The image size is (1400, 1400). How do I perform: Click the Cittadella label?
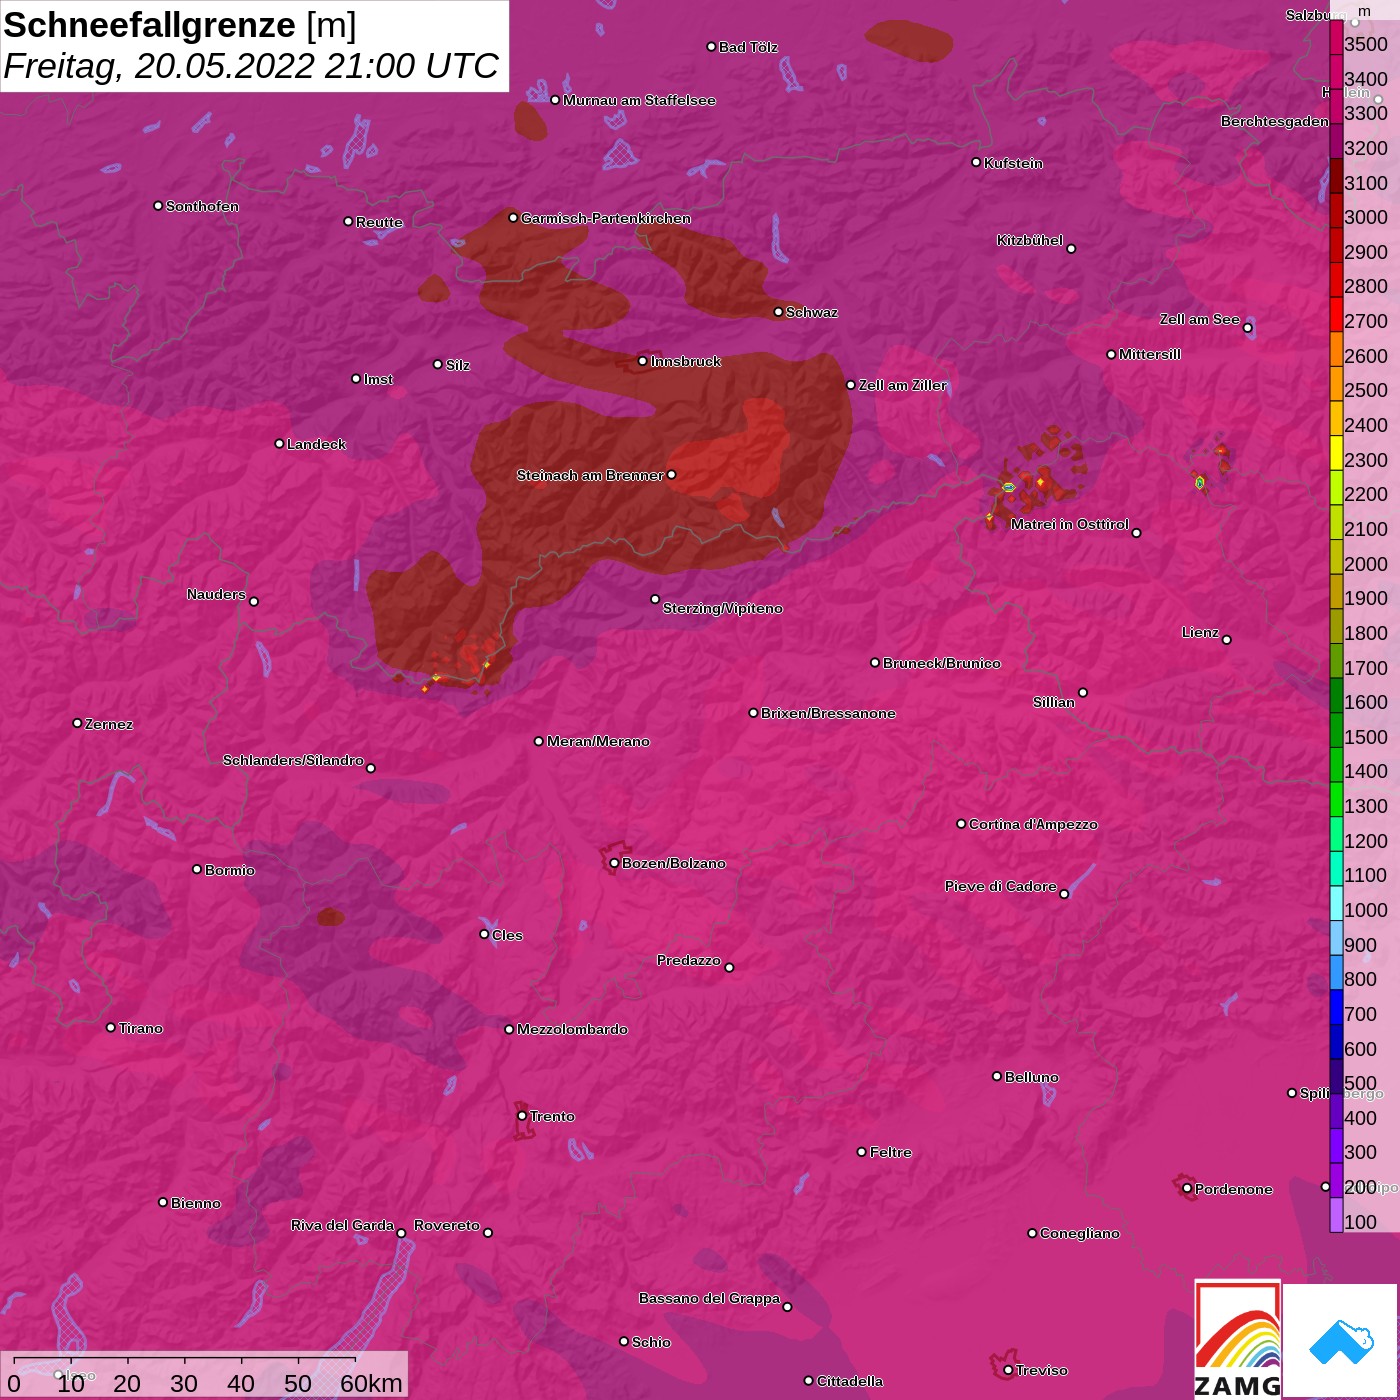click(850, 1381)
